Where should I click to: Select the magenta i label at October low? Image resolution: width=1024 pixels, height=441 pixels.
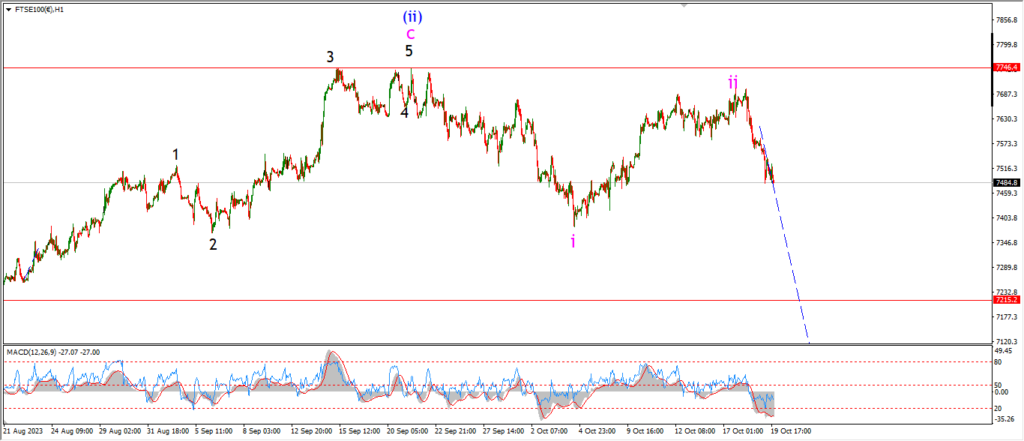pos(573,241)
